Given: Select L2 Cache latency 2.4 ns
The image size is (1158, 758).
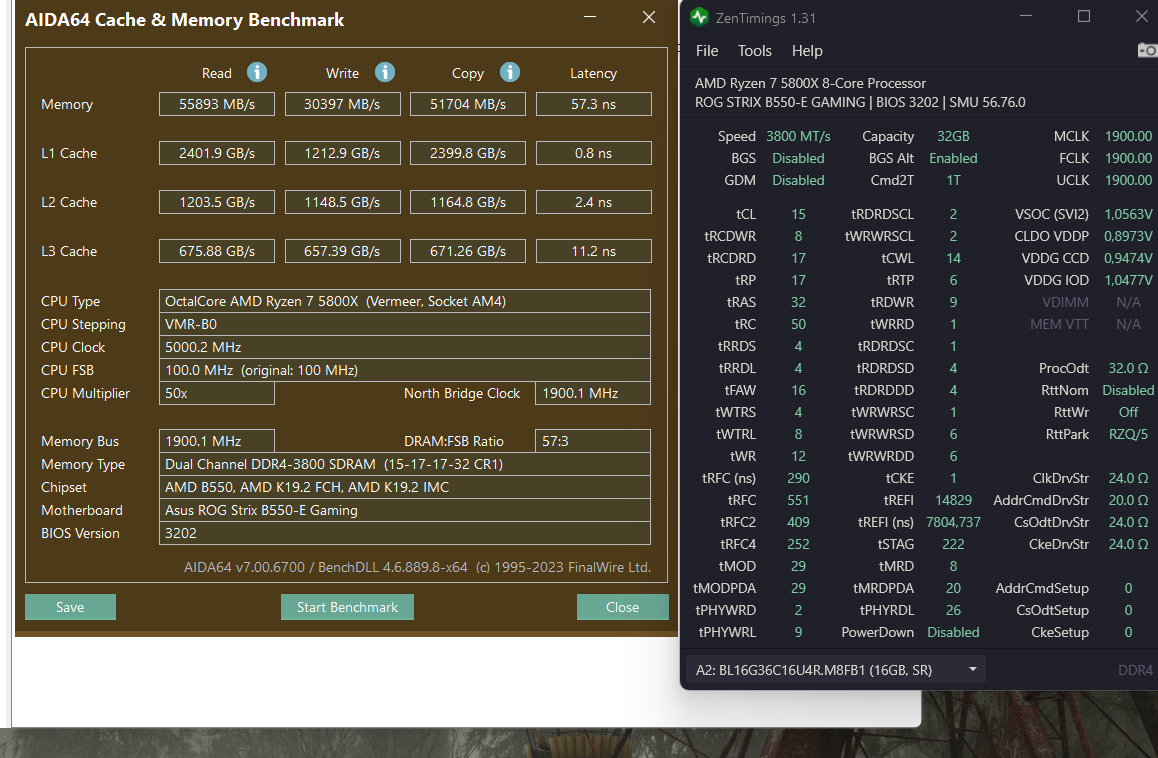Looking at the screenshot, I should click(x=593, y=202).
